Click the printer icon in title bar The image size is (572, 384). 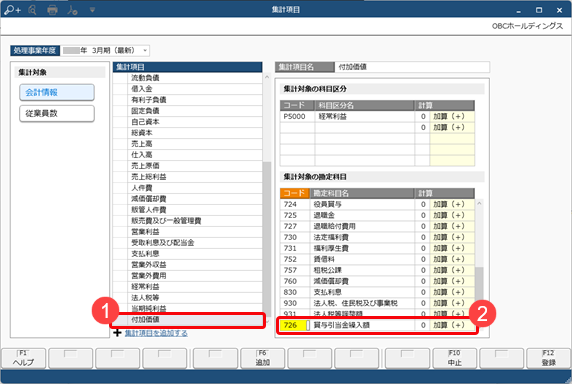coord(52,10)
